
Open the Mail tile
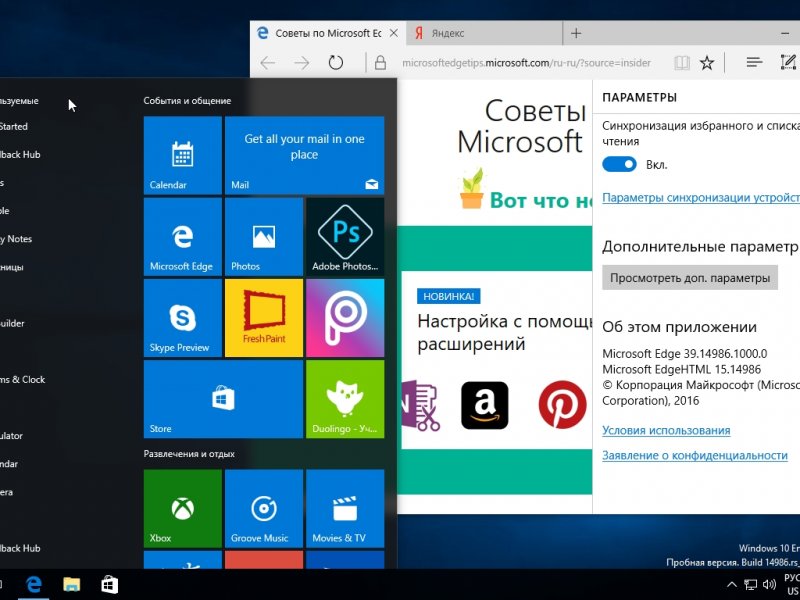(x=305, y=155)
